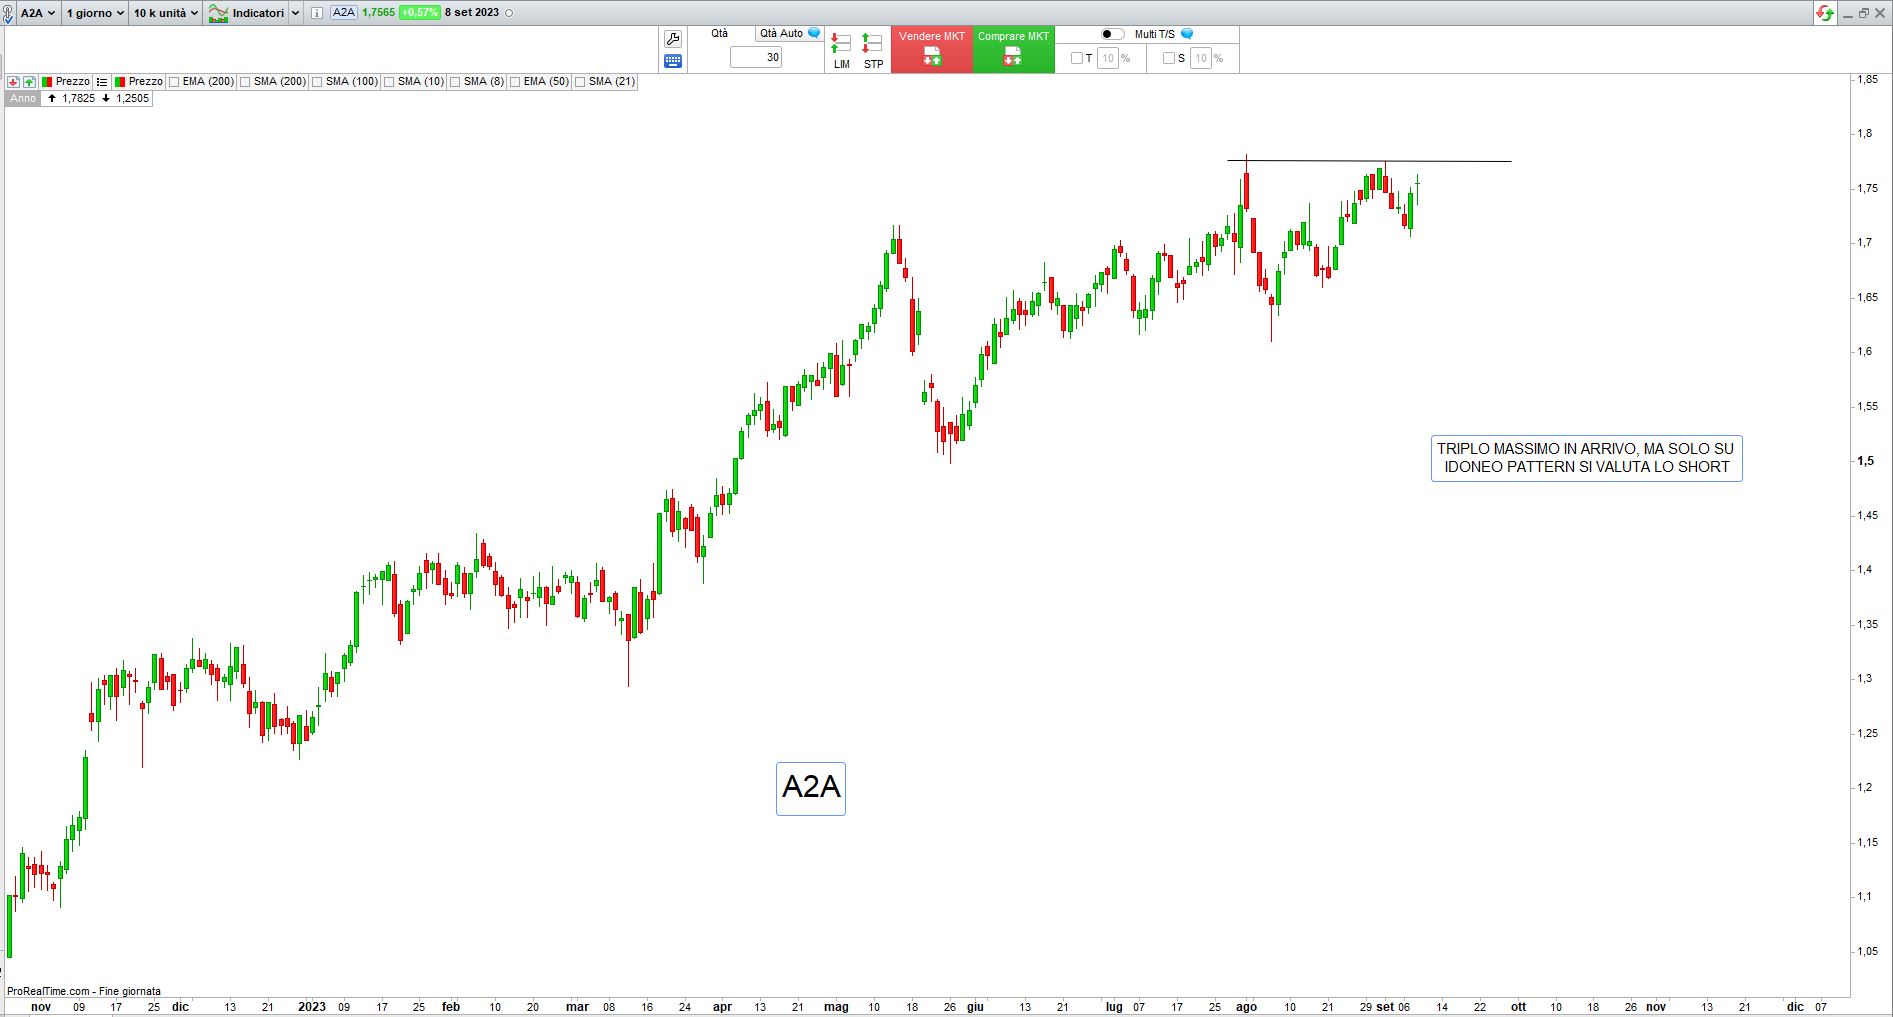1893x1017 pixels.
Task: Open the info icon next to Indicatori
Action: [x=317, y=13]
